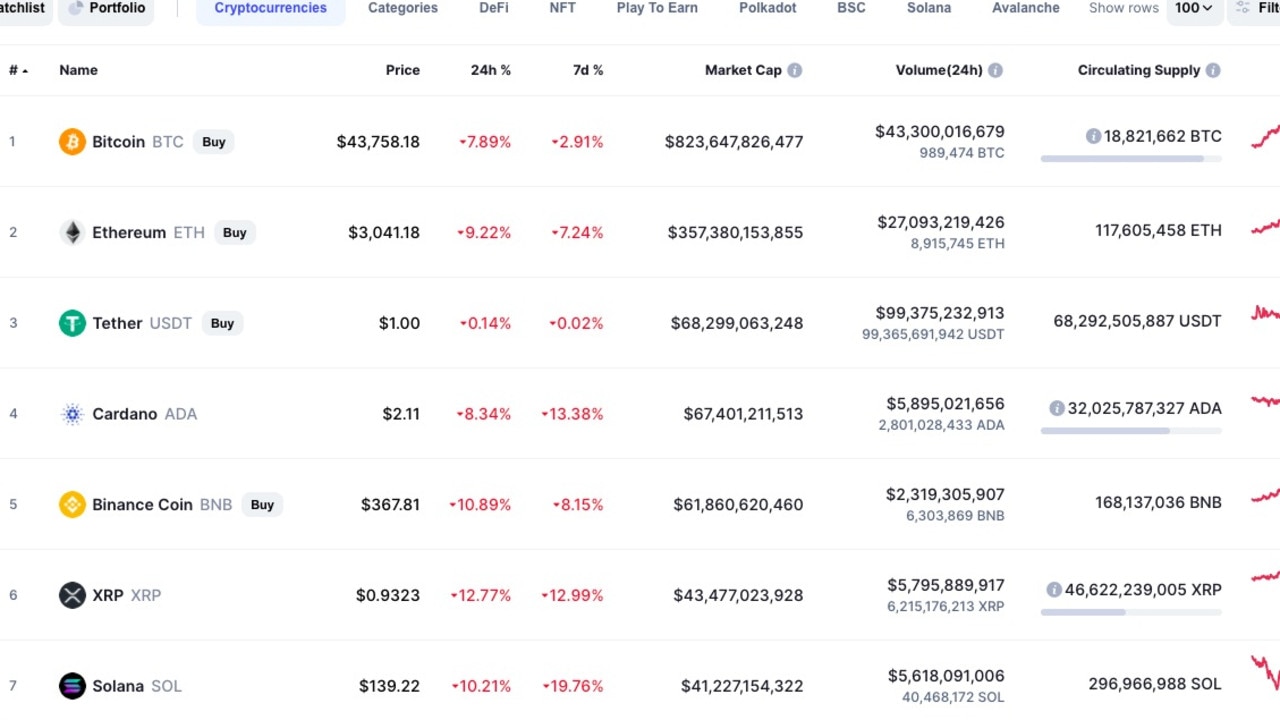Click Tether volume $99,375,232,913
This screenshot has height=720, width=1280.
coord(940,313)
